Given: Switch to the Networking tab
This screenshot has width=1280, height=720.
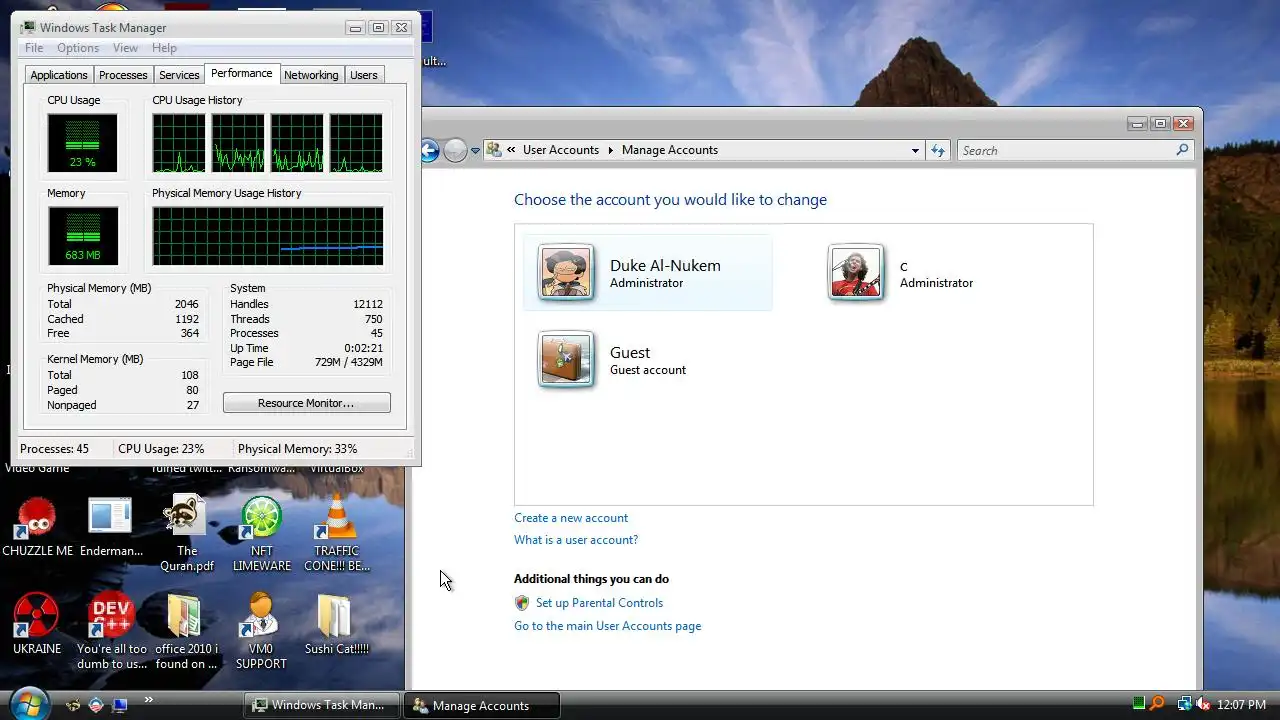Looking at the screenshot, I should 311,75.
